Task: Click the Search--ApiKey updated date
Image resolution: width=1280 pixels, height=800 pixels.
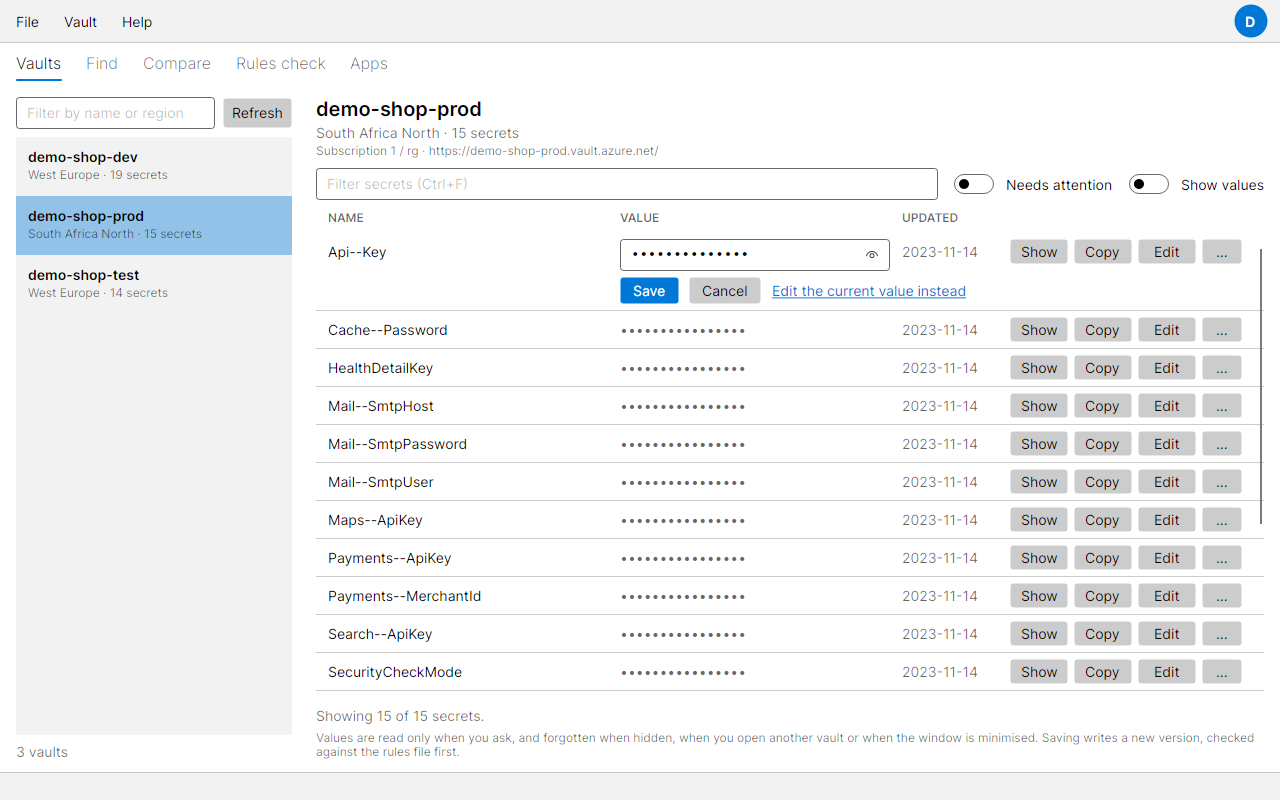Action: pyautogui.click(x=940, y=634)
